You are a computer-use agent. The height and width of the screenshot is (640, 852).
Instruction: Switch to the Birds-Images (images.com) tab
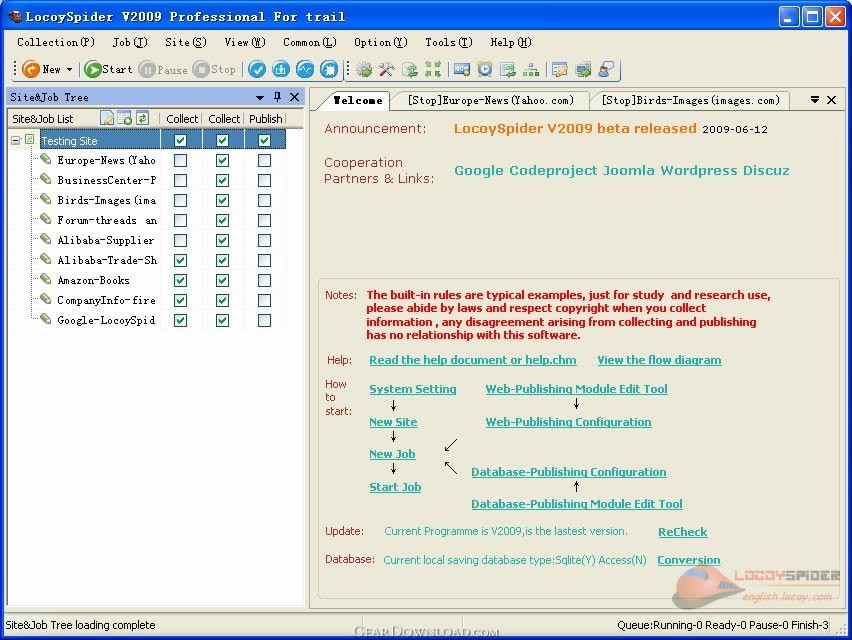[x=690, y=100]
